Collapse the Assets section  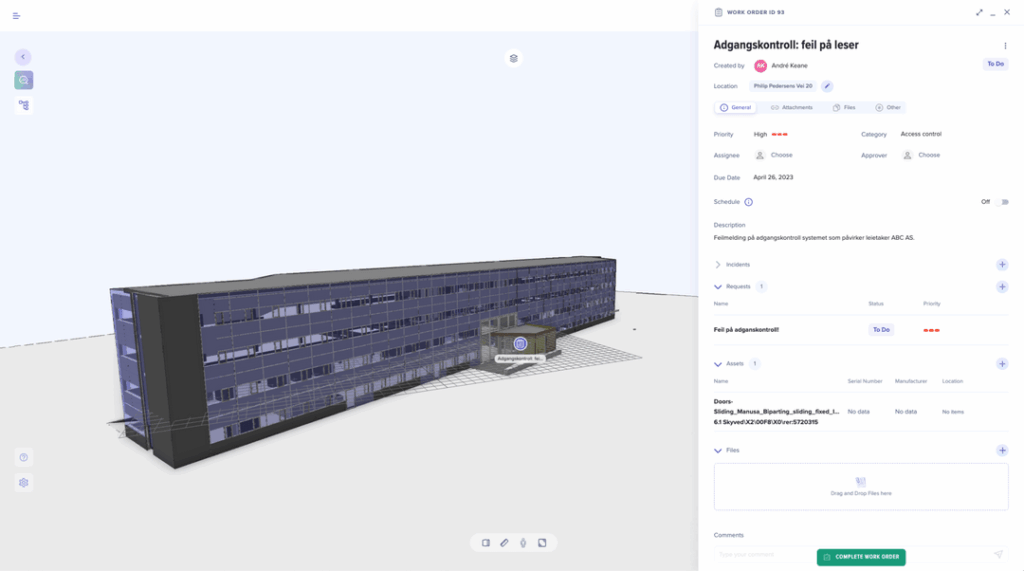tap(718, 364)
